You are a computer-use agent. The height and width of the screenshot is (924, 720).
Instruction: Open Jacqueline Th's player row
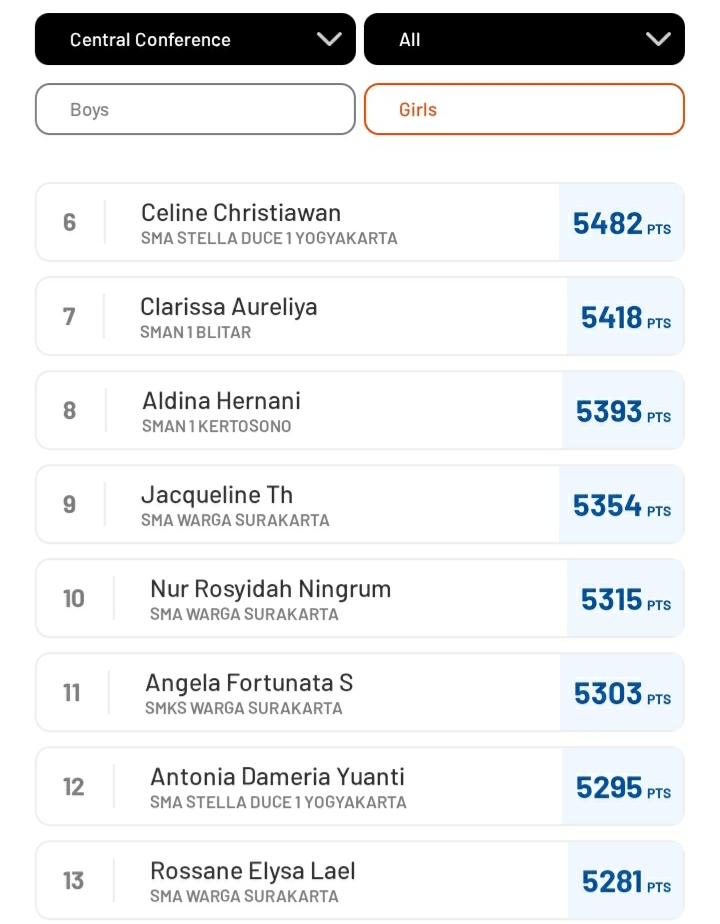360,504
